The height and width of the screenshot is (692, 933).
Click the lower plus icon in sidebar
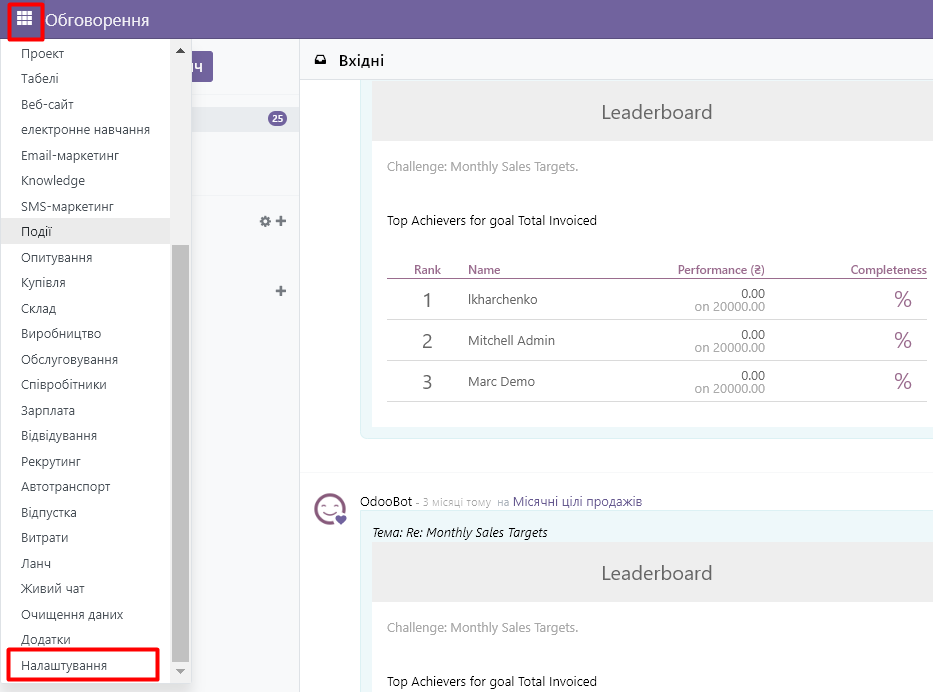pyautogui.click(x=281, y=291)
